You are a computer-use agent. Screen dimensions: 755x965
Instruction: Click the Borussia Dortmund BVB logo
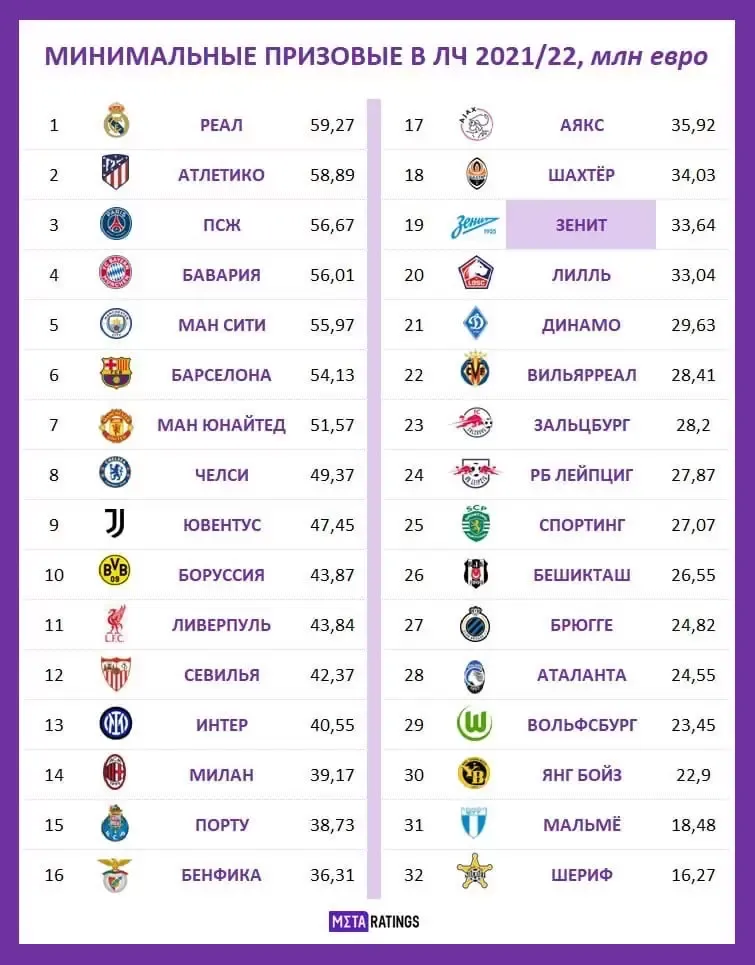coord(116,574)
